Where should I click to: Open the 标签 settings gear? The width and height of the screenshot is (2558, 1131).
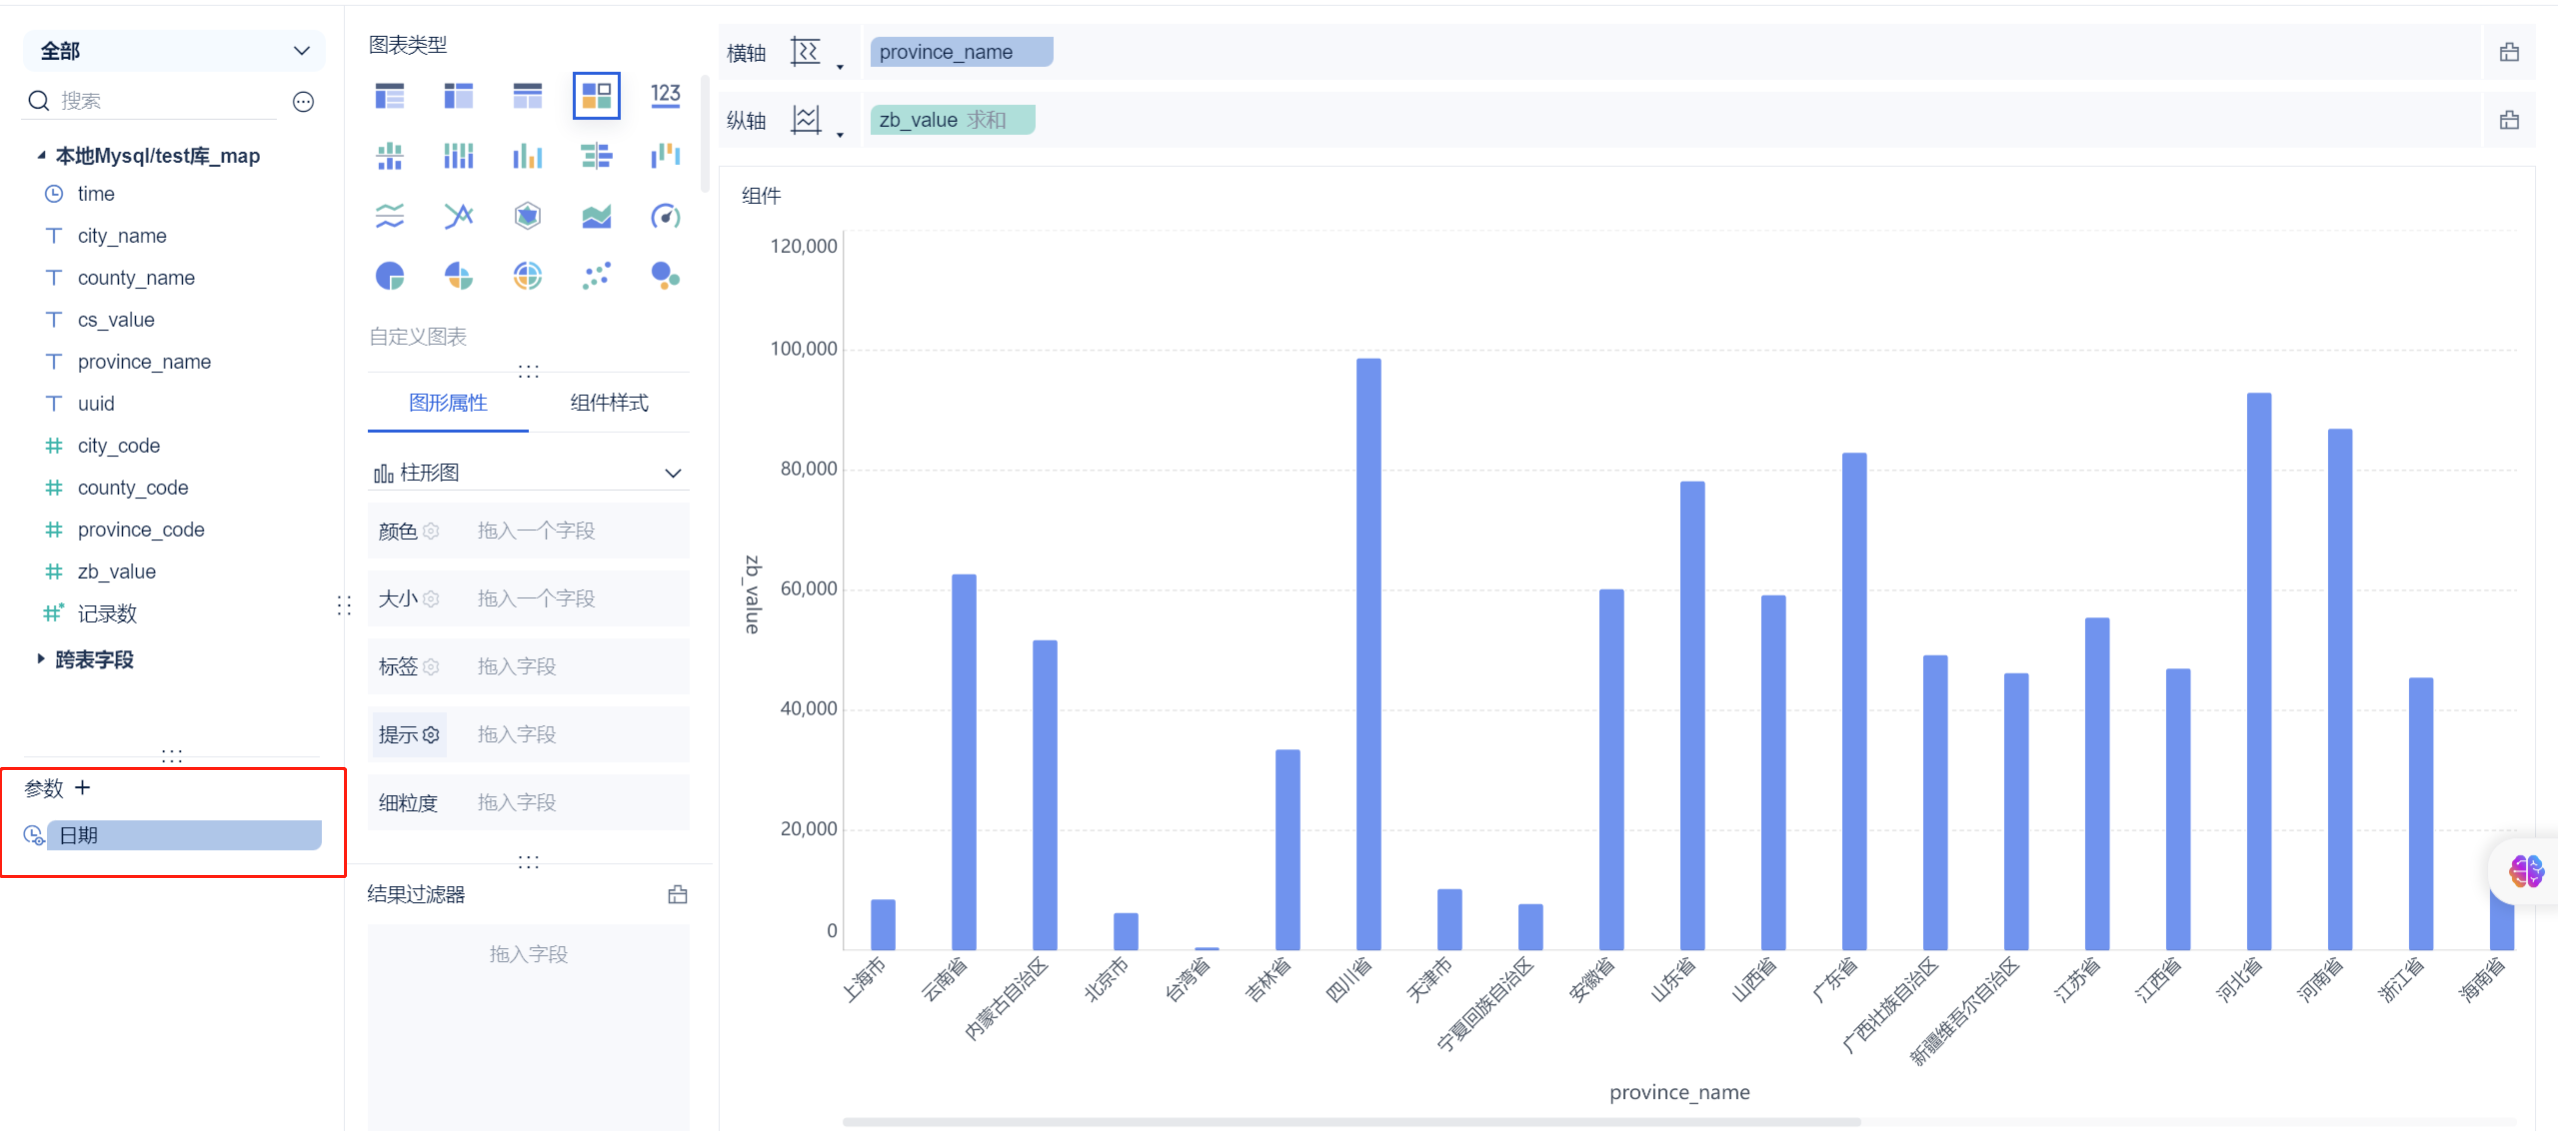click(x=431, y=667)
